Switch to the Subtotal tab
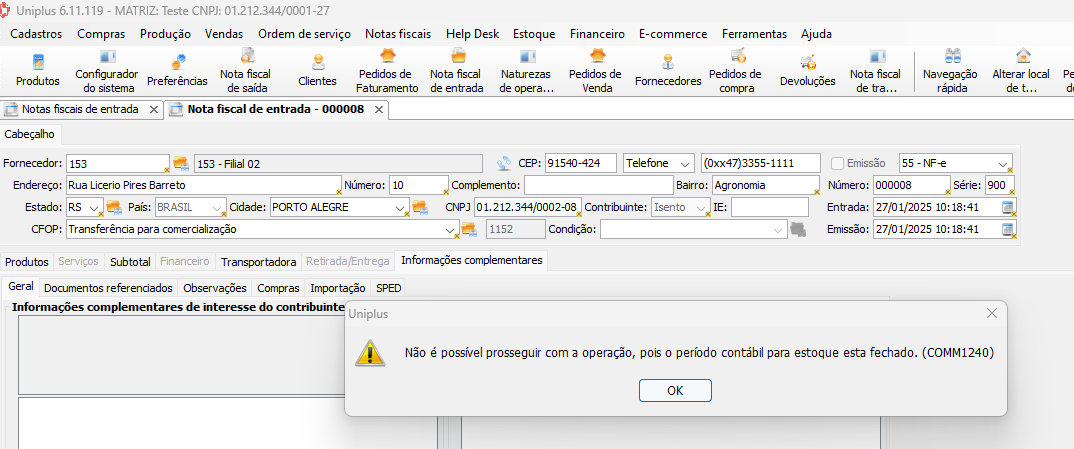Viewport: 1074px width, 449px height. [x=130, y=261]
